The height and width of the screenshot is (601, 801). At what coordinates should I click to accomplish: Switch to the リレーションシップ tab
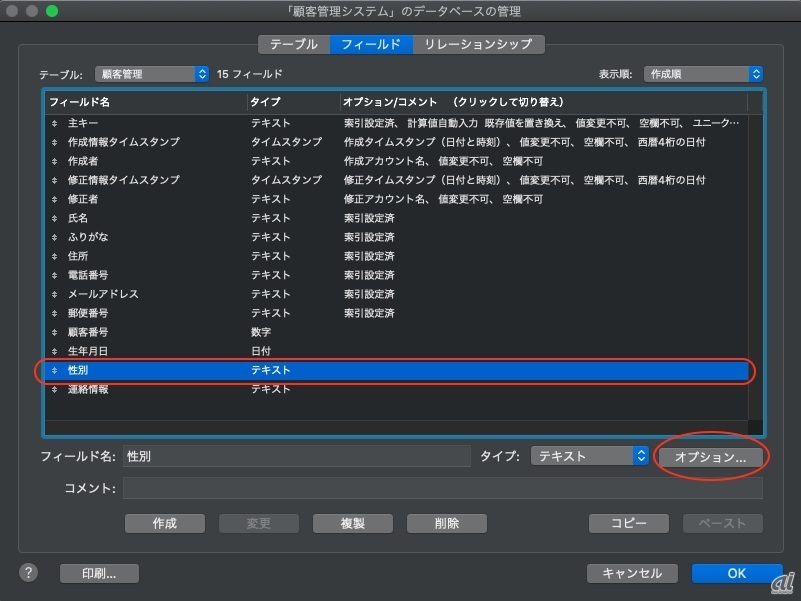[479, 44]
